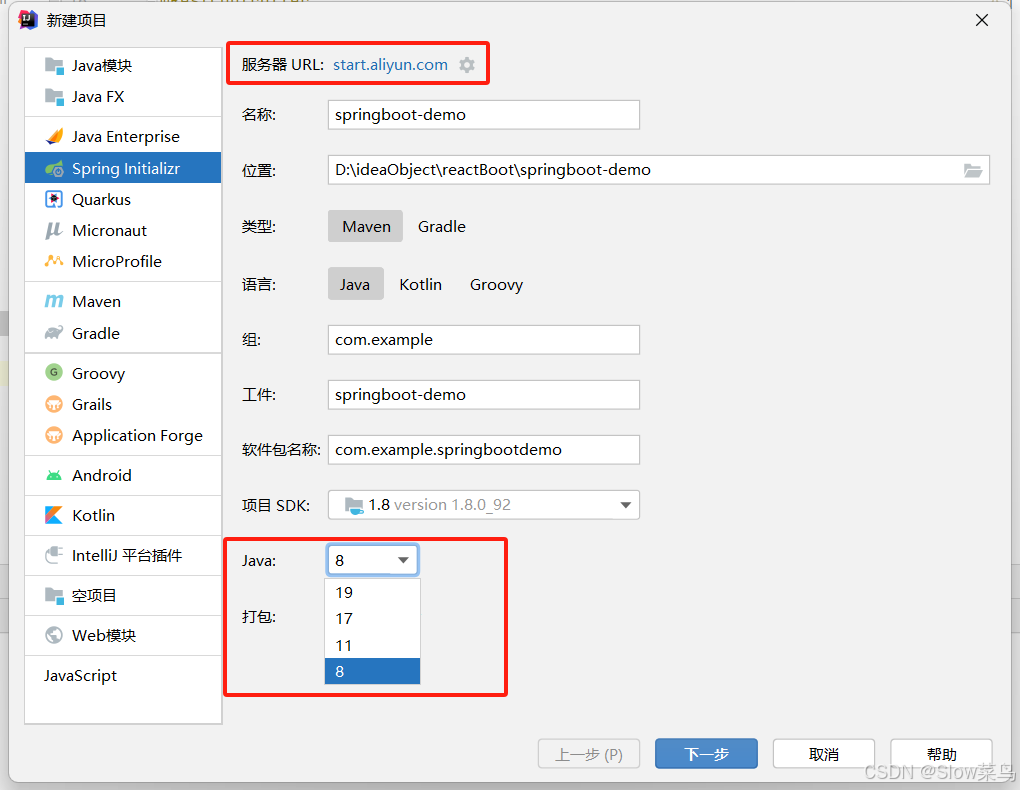Focus the 软件包名称 field
Screen dimensions: 1020x790
[x=483, y=450]
